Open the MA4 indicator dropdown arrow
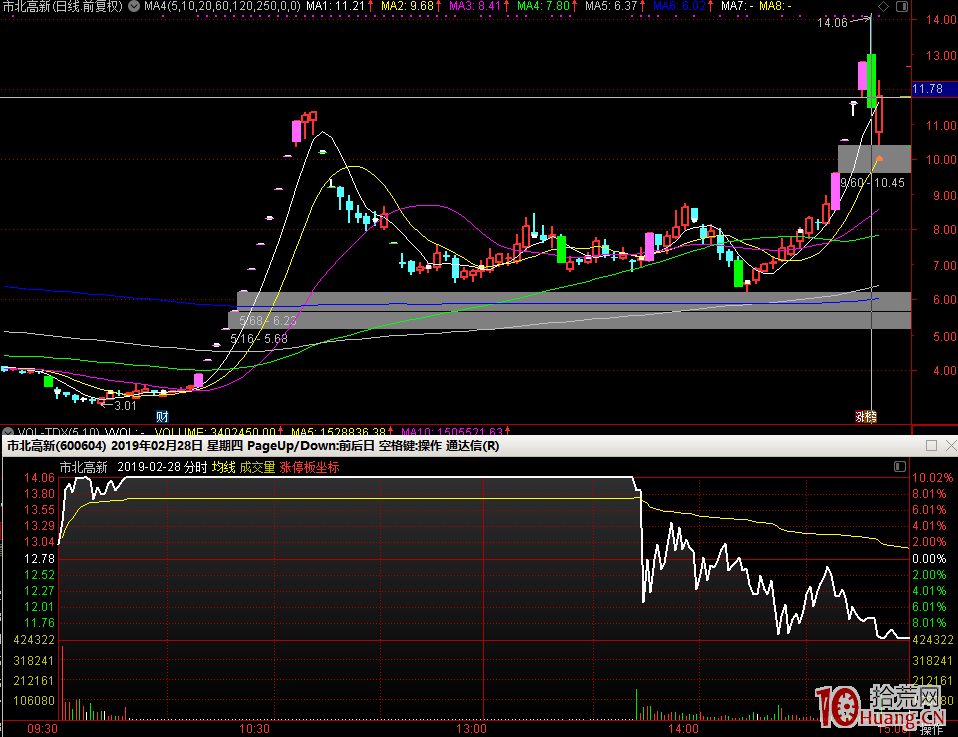958x737 pixels. [134, 6]
